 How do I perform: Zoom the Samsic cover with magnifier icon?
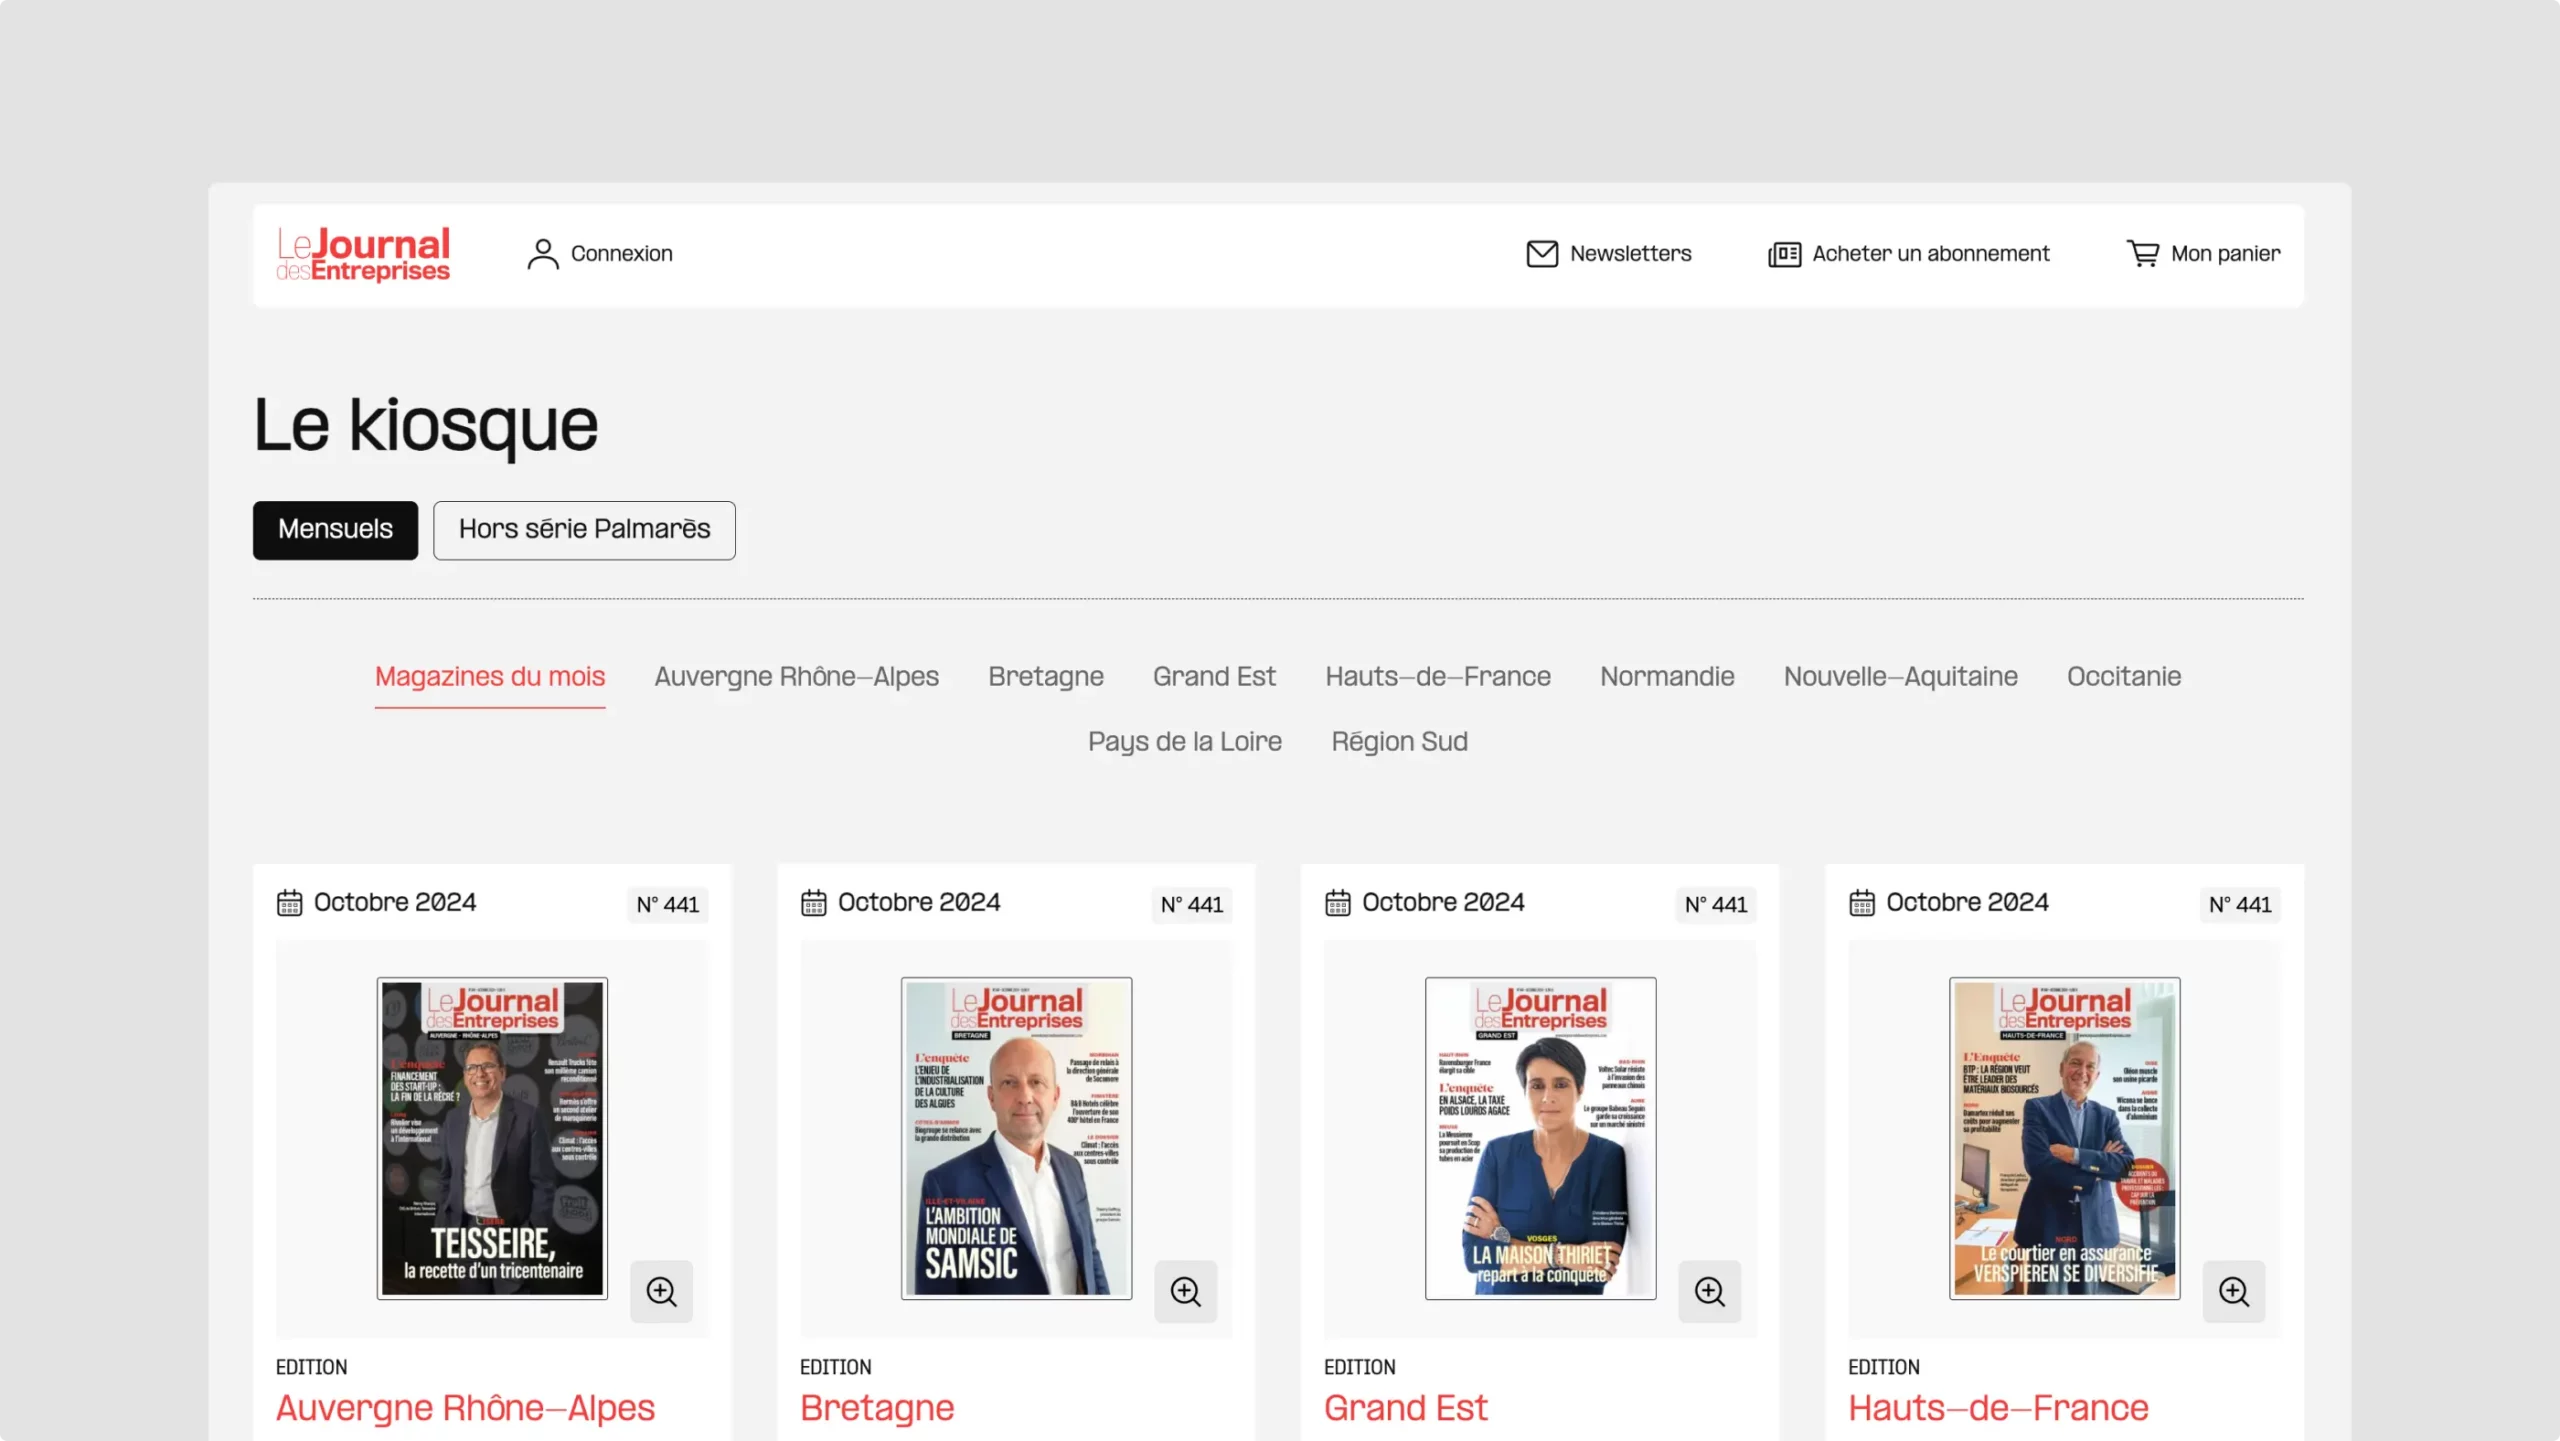(x=1185, y=1292)
